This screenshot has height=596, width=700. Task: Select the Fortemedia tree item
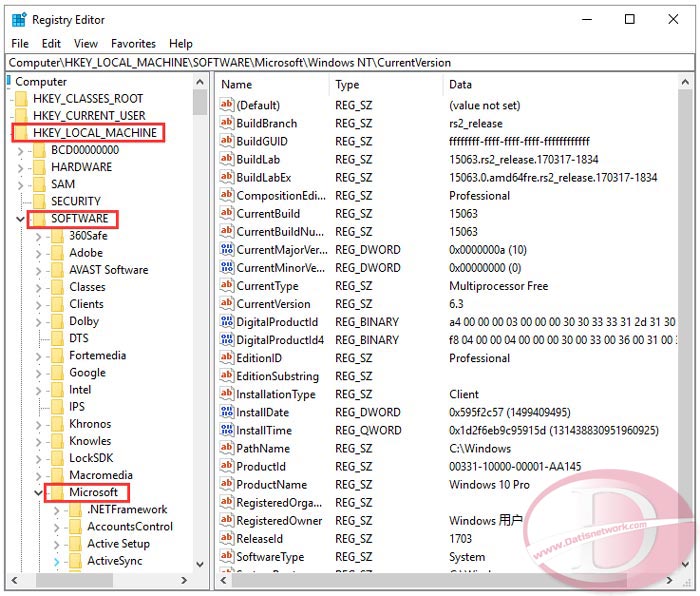pyautogui.click(x=97, y=355)
